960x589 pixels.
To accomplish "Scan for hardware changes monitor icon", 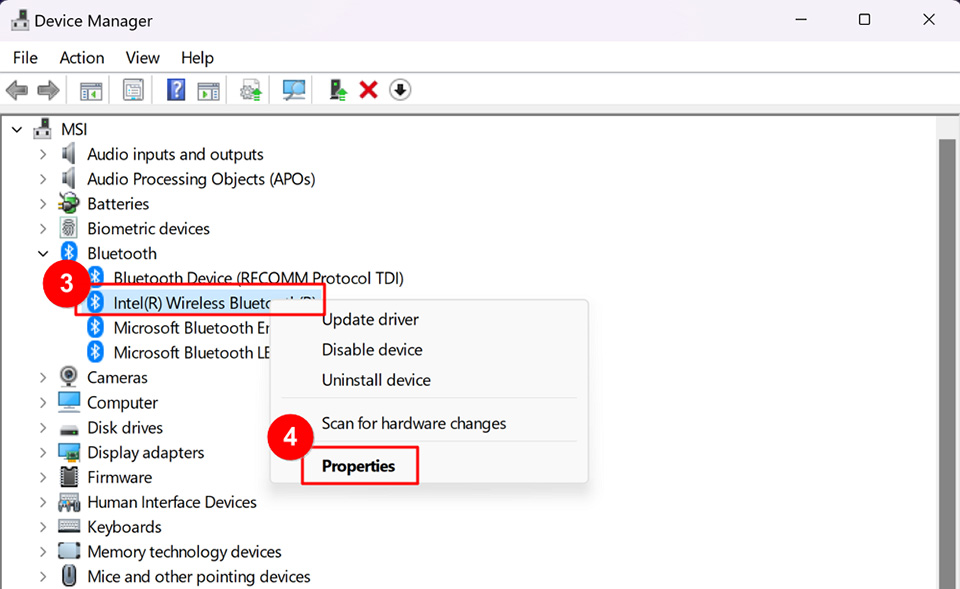I will click(294, 91).
